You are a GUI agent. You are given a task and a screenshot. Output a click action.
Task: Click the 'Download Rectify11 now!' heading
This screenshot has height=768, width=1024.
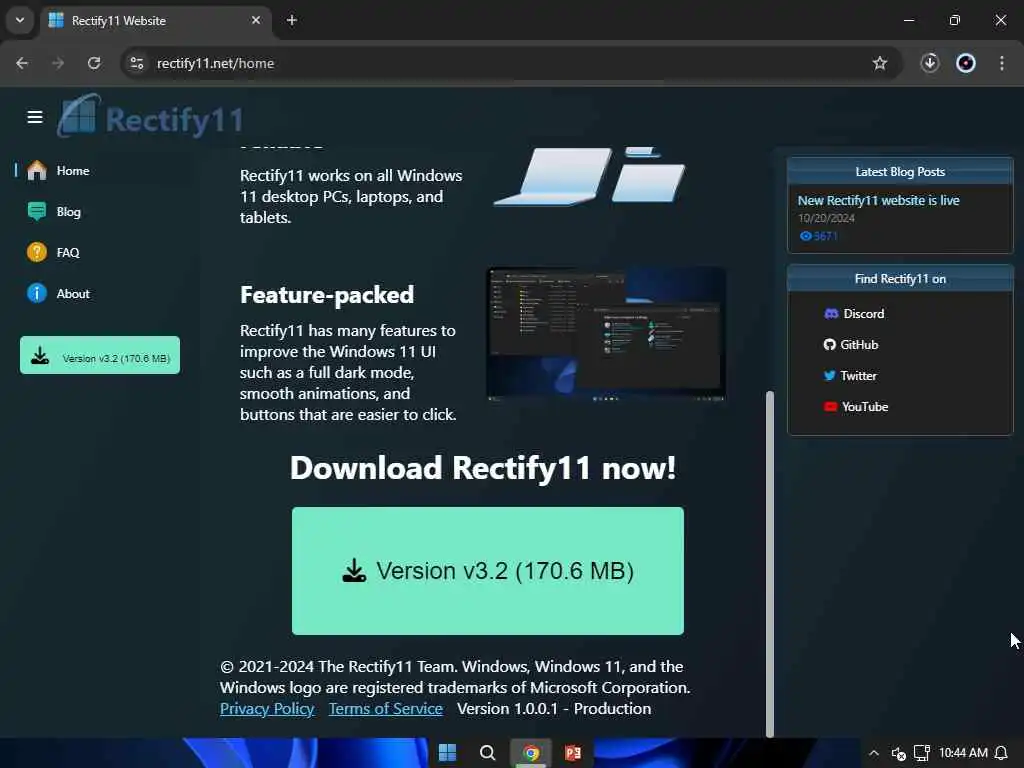click(x=483, y=468)
